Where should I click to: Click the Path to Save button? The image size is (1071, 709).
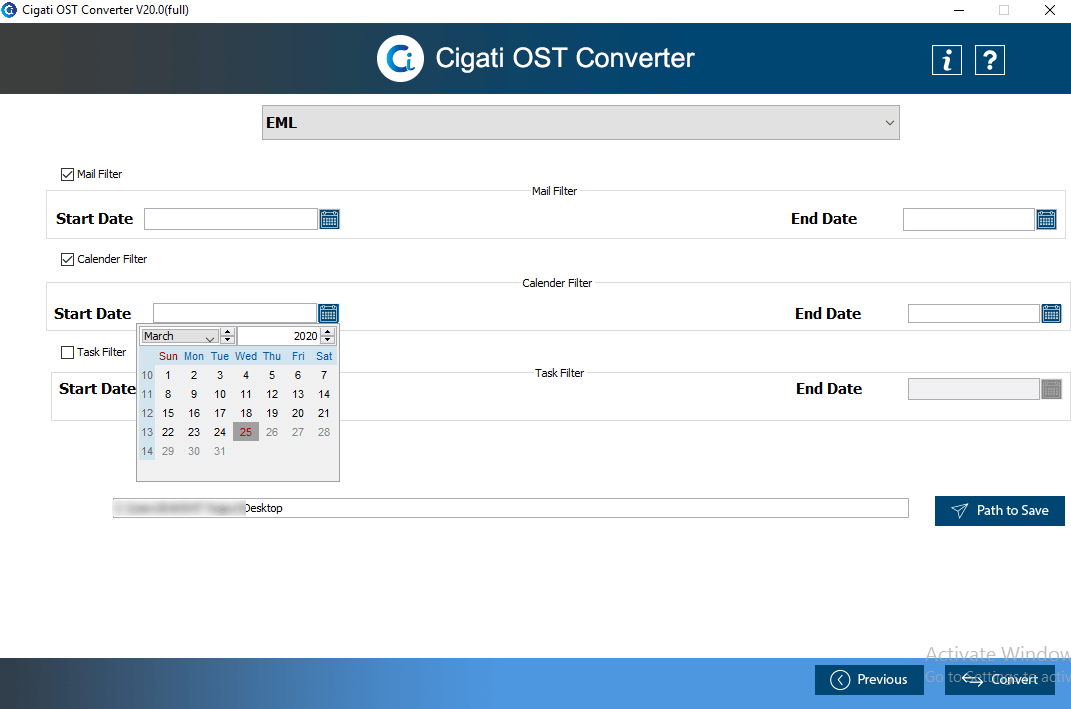tap(999, 511)
